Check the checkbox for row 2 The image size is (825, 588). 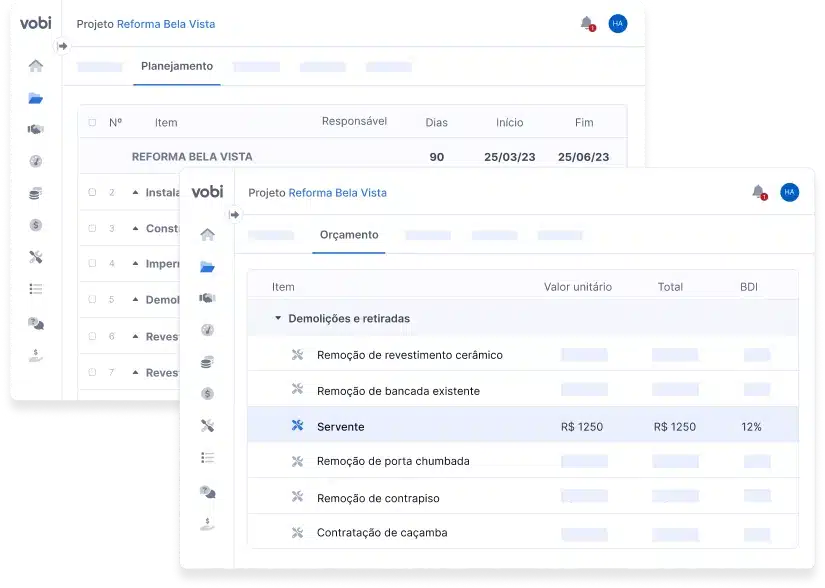point(92,192)
